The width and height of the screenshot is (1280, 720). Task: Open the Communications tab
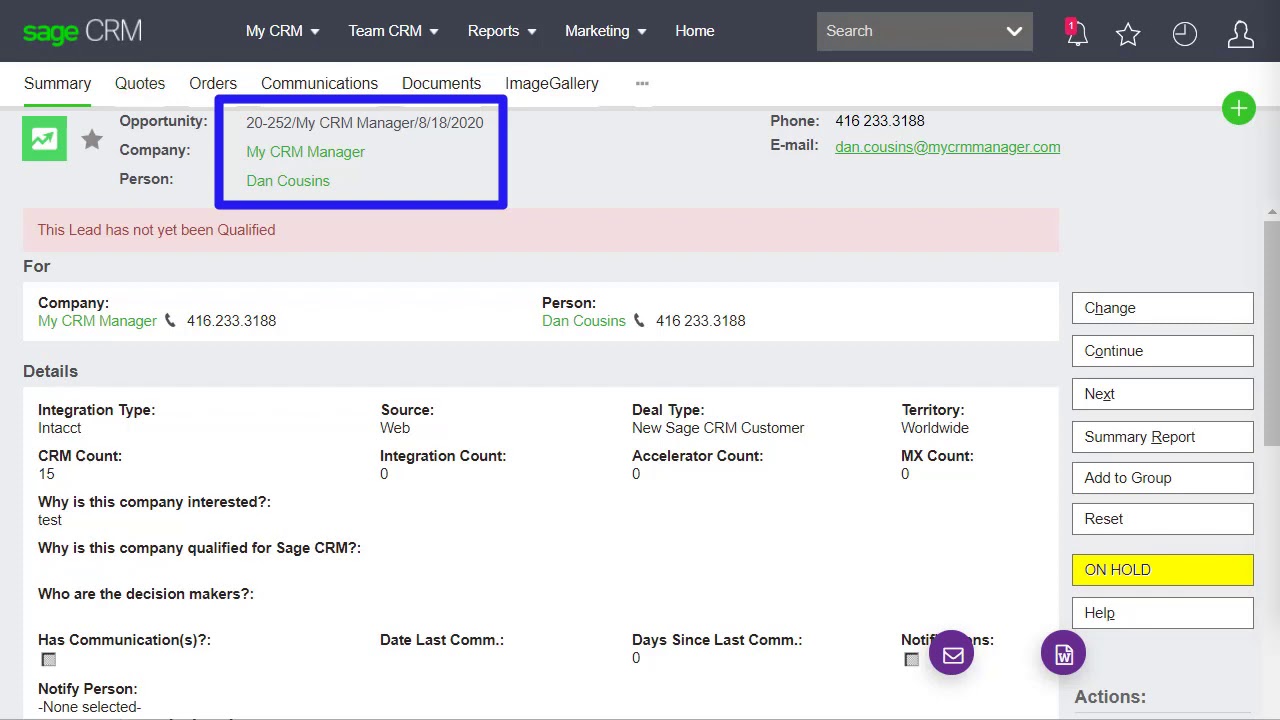coord(319,83)
